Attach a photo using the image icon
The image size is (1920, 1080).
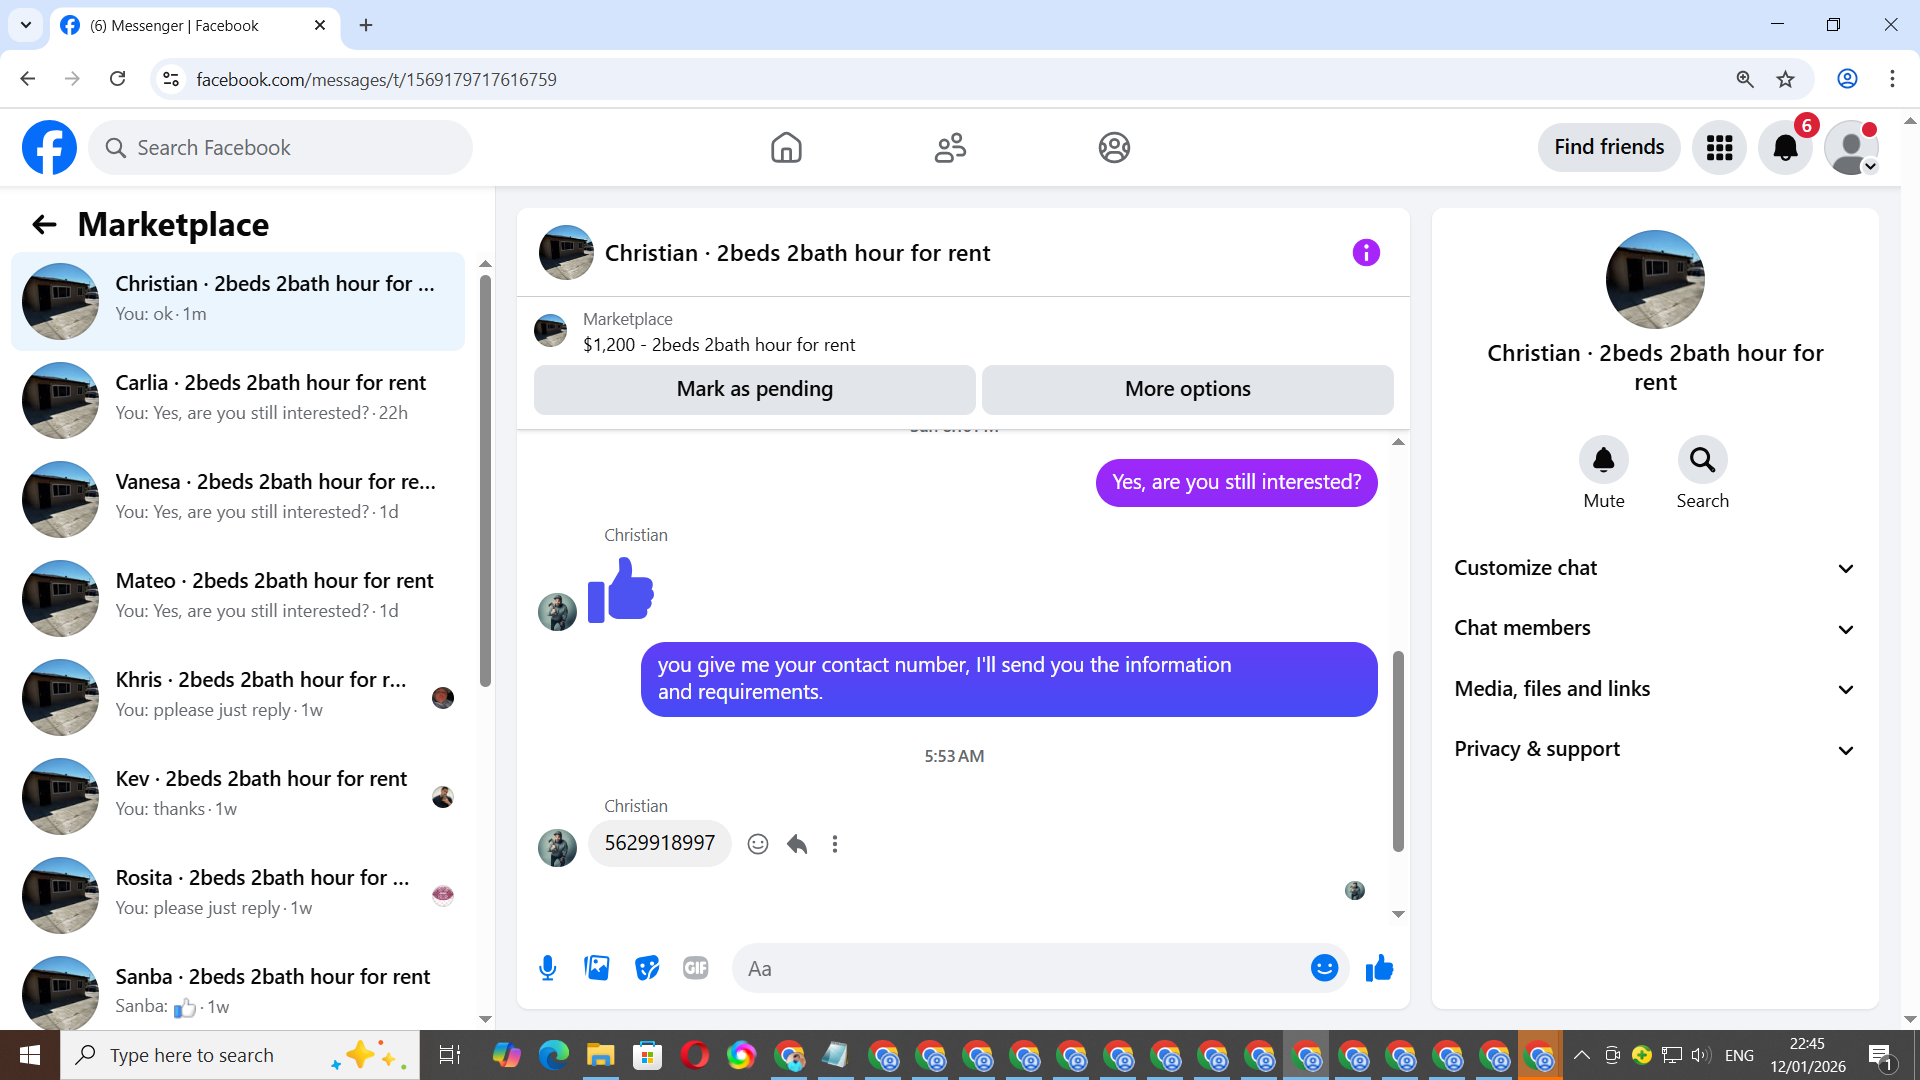[x=597, y=968]
